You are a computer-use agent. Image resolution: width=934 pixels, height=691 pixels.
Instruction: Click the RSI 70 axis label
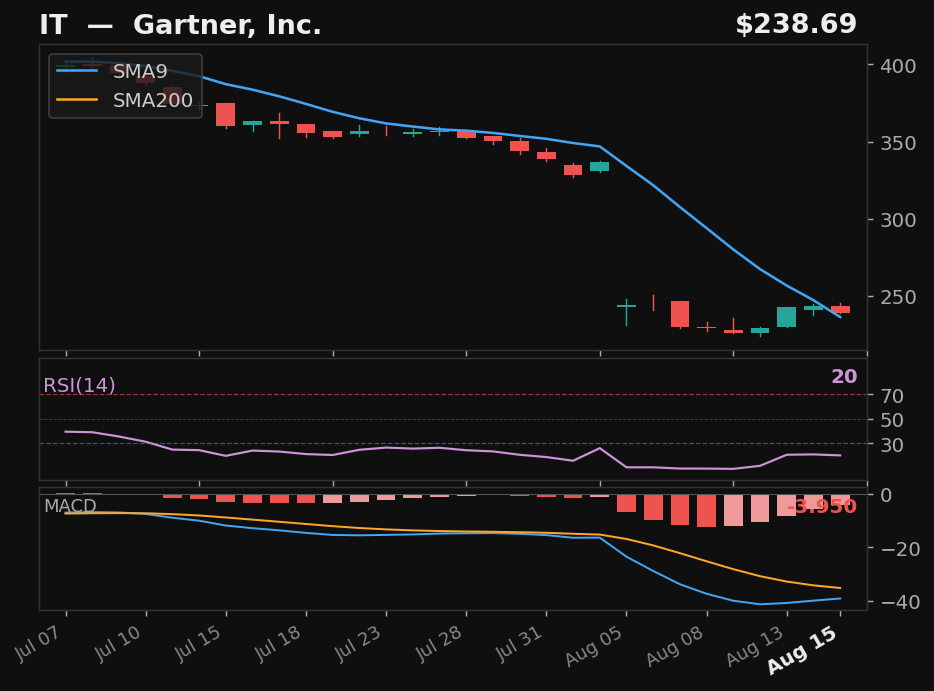point(892,396)
